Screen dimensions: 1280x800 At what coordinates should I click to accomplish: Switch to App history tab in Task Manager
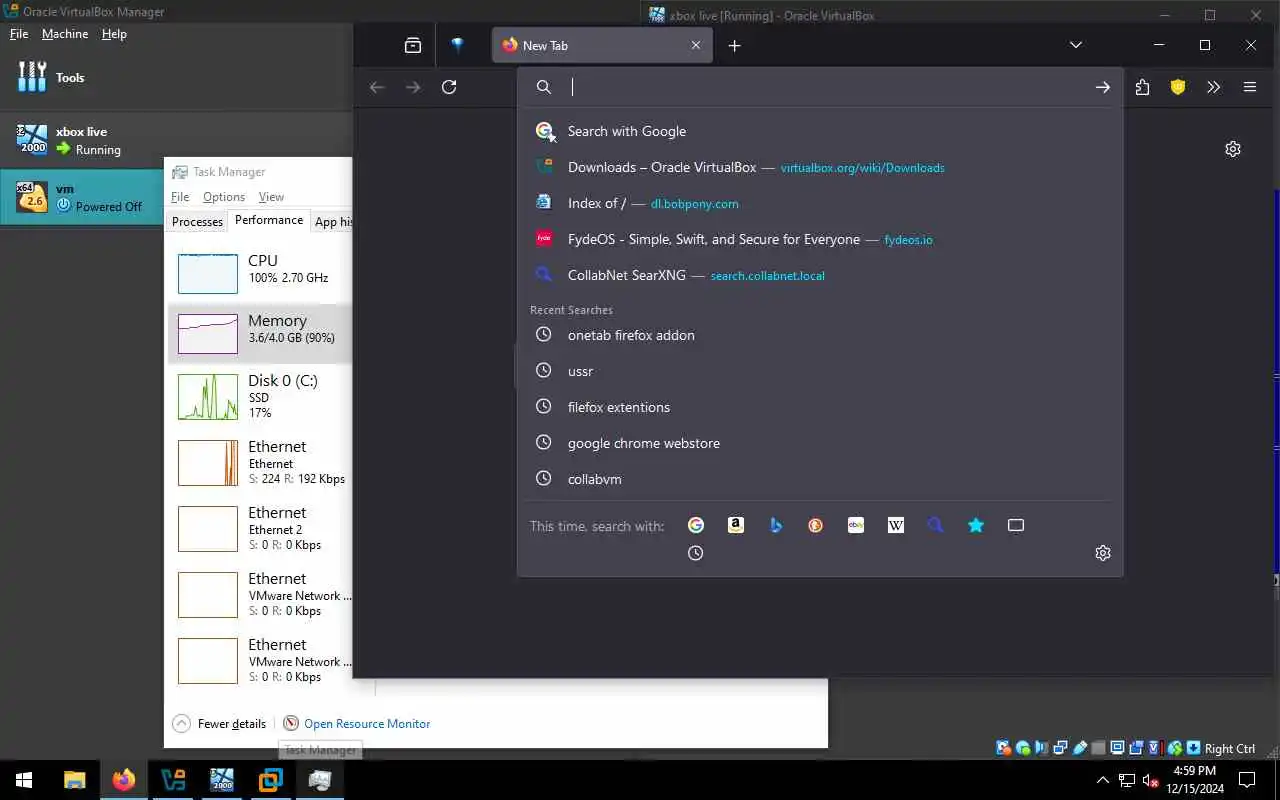[331, 222]
